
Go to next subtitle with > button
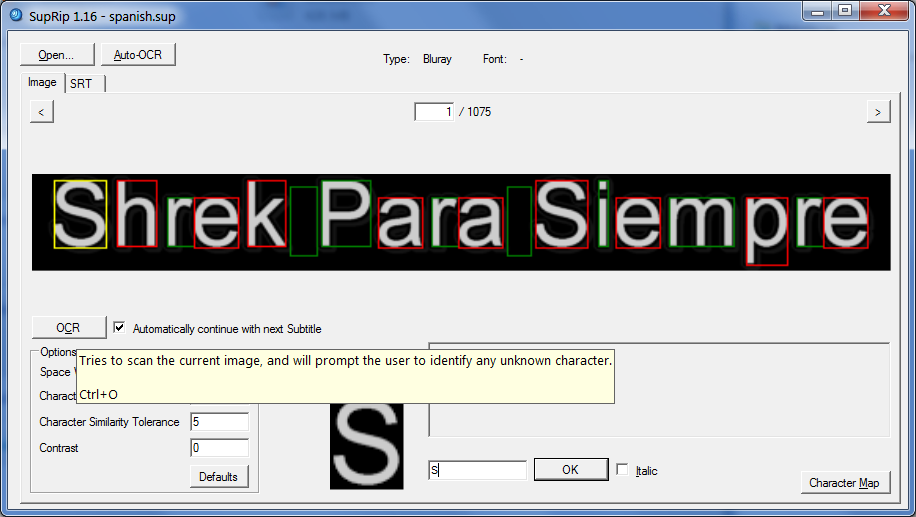click(878, 112)
